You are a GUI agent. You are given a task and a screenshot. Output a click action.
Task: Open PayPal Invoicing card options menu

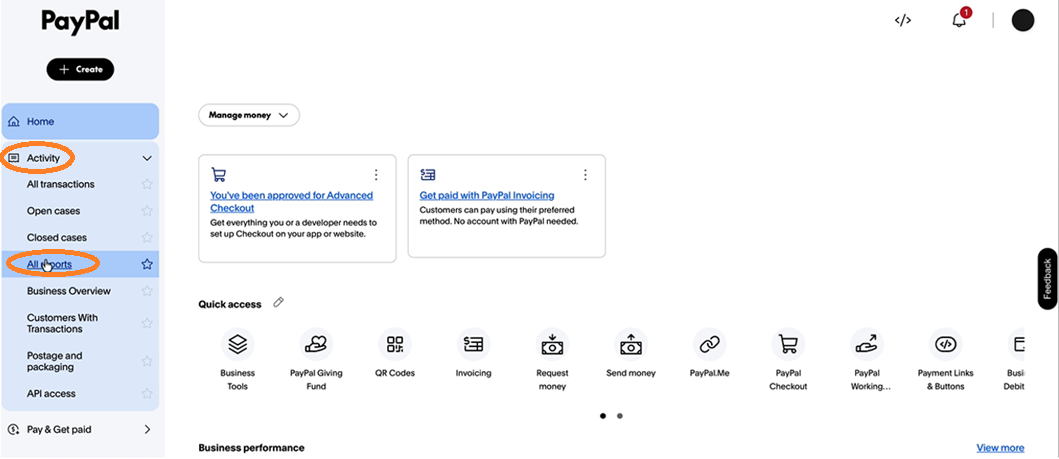[586, 175]
